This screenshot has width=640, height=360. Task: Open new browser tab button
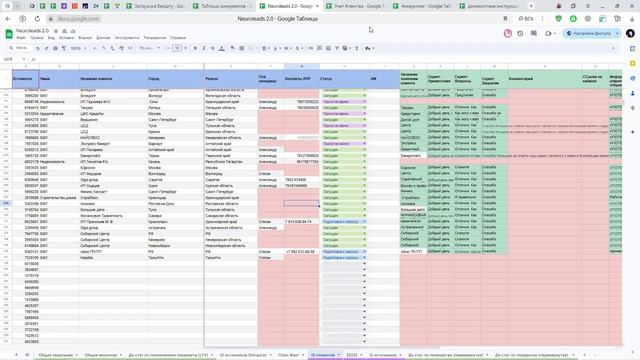531,6
